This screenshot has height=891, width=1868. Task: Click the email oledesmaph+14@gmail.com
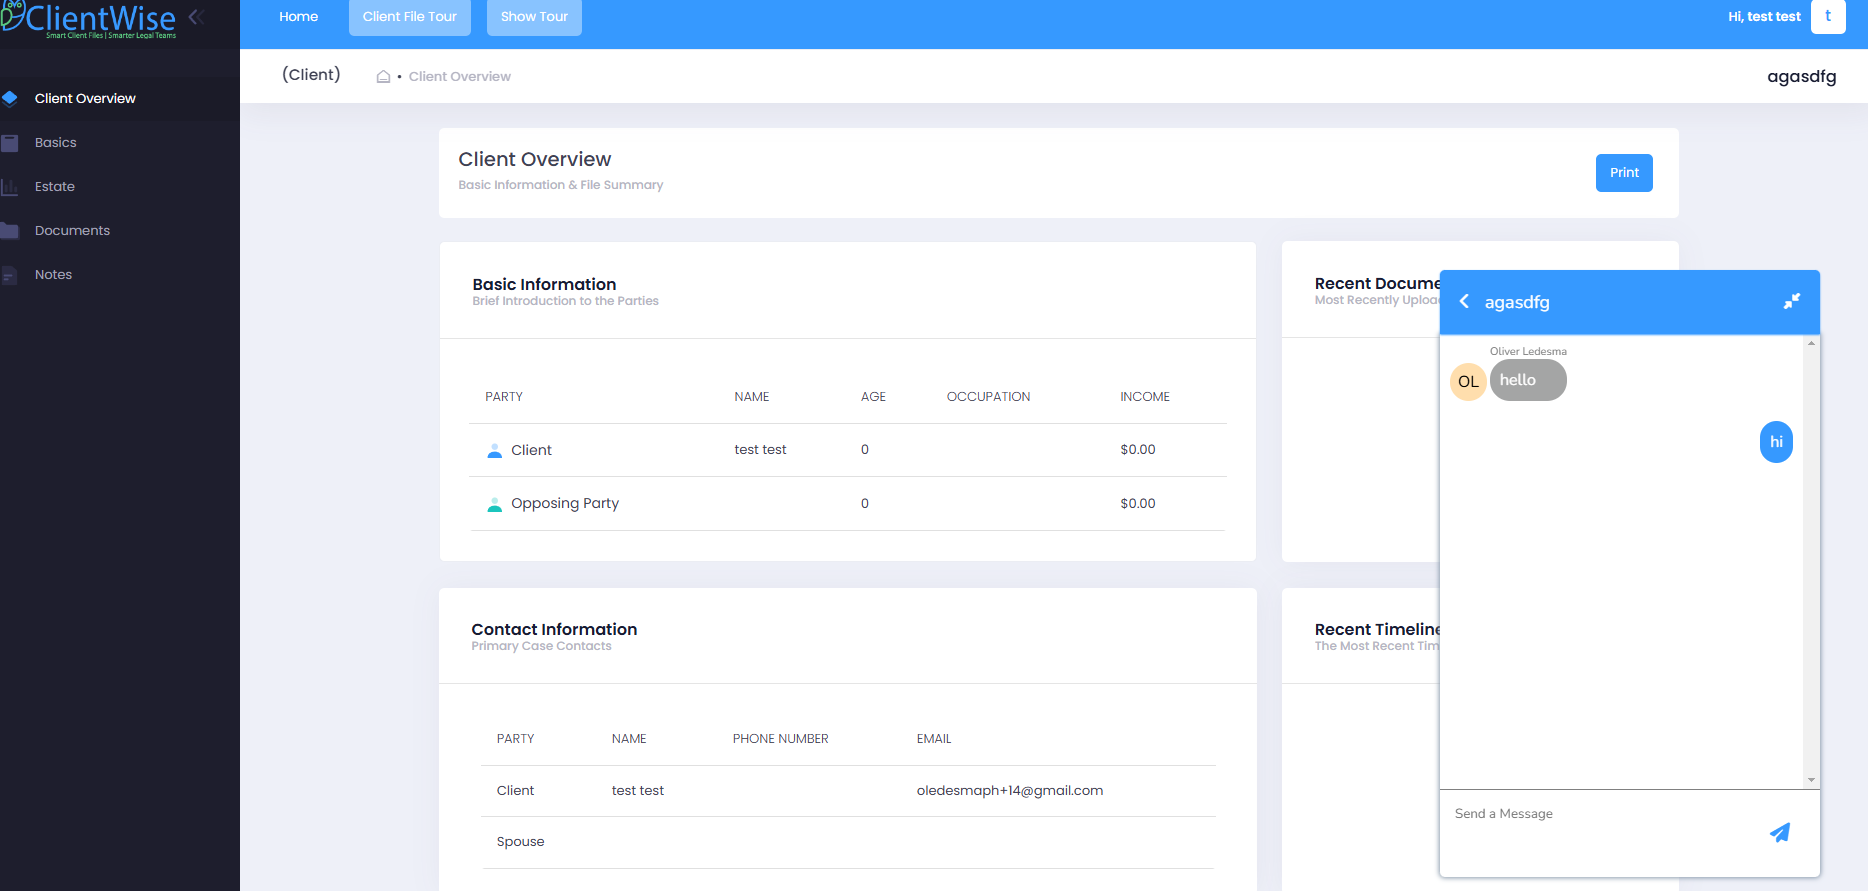[x=1010, y=791]
